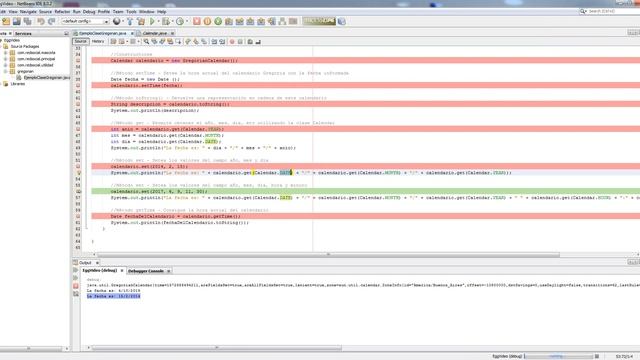Click the orange Pause debugger icon

coord(207,21)
